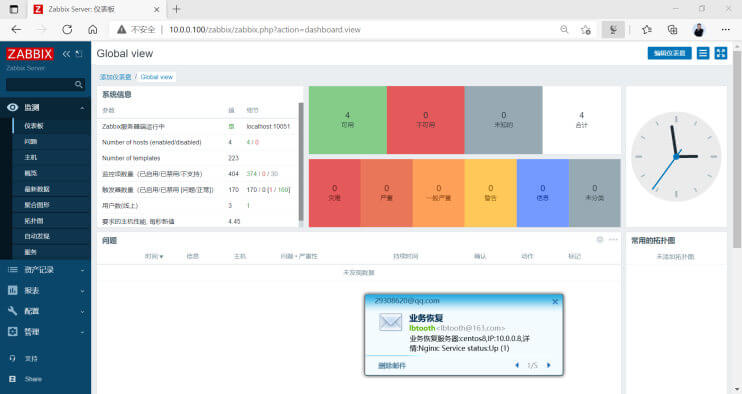Expand the 资产记录 sidebar section
Image resolution: width=742 pixels, height=394 pixels.
[45, 270]
